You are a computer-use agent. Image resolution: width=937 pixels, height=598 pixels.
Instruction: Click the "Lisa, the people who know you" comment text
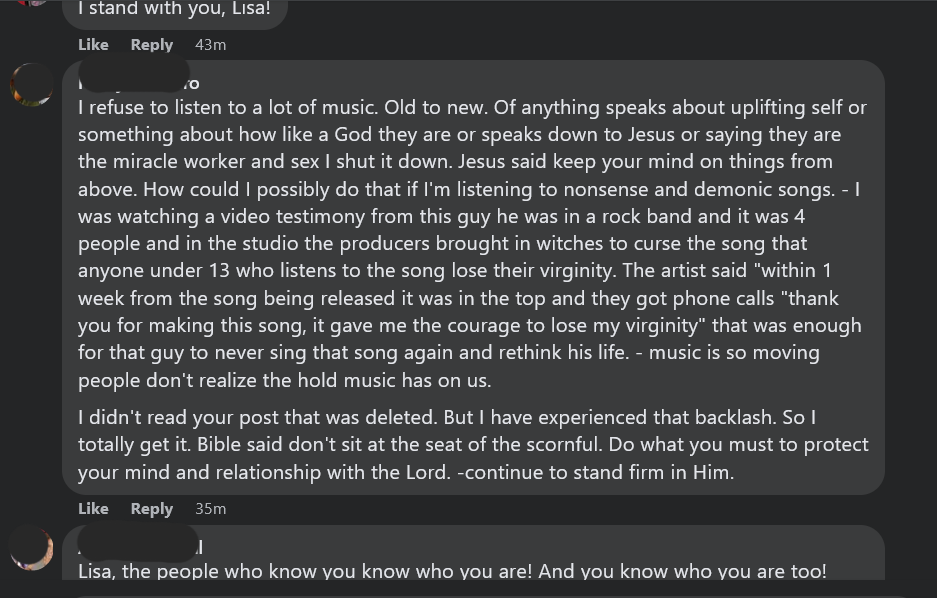pyautogui.click(x=452, y=571)
